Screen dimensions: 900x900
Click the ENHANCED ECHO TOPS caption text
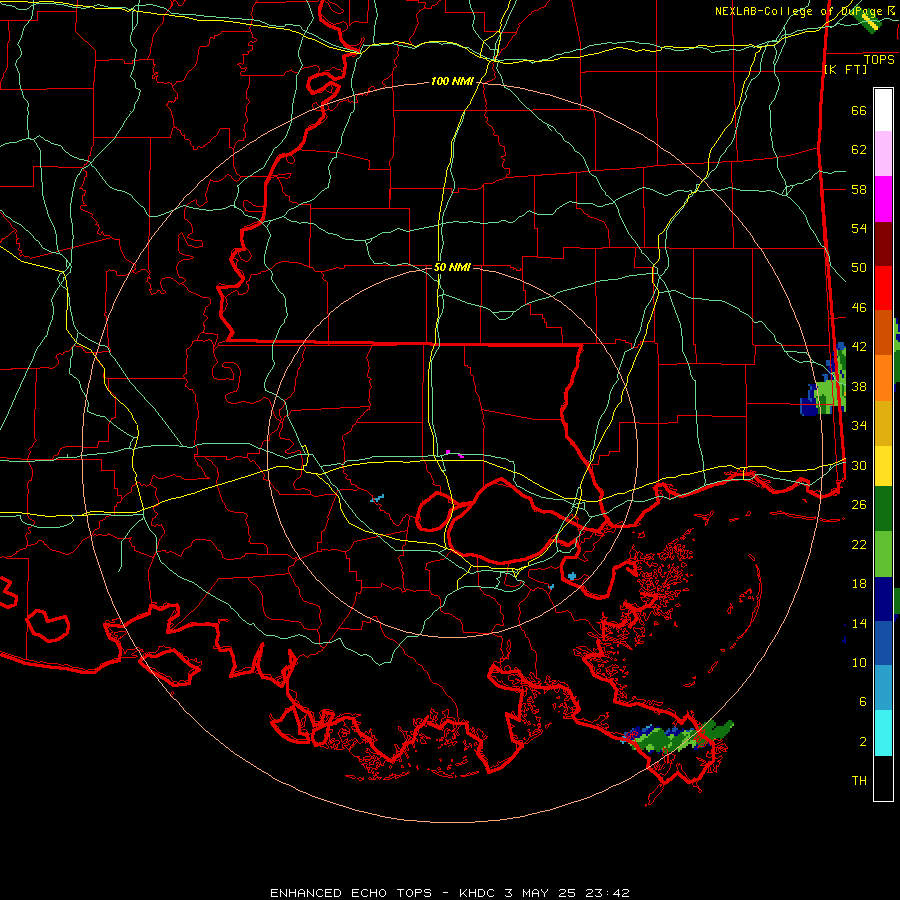351,893
